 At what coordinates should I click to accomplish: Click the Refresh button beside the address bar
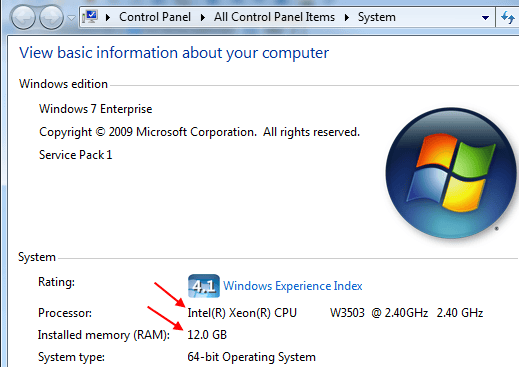click(x=508, y=17)
